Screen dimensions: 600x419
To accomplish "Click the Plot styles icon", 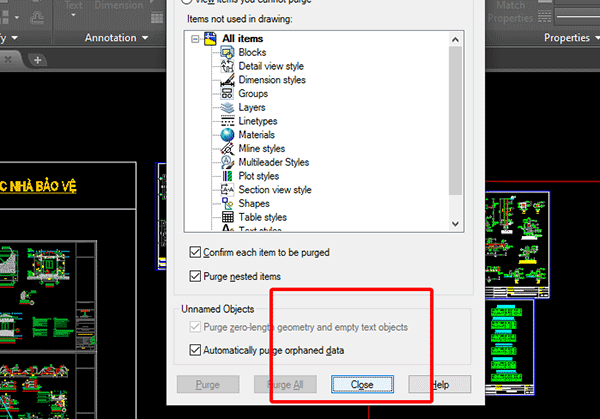I will [227, 176].
